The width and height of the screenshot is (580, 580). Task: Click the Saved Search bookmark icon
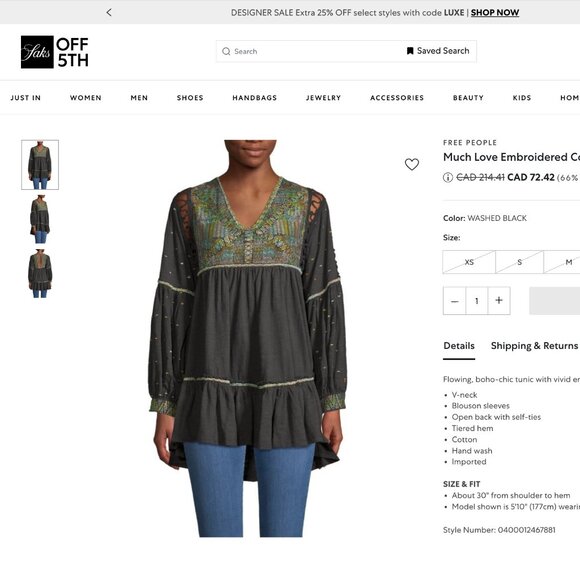(x=410, y=51)
